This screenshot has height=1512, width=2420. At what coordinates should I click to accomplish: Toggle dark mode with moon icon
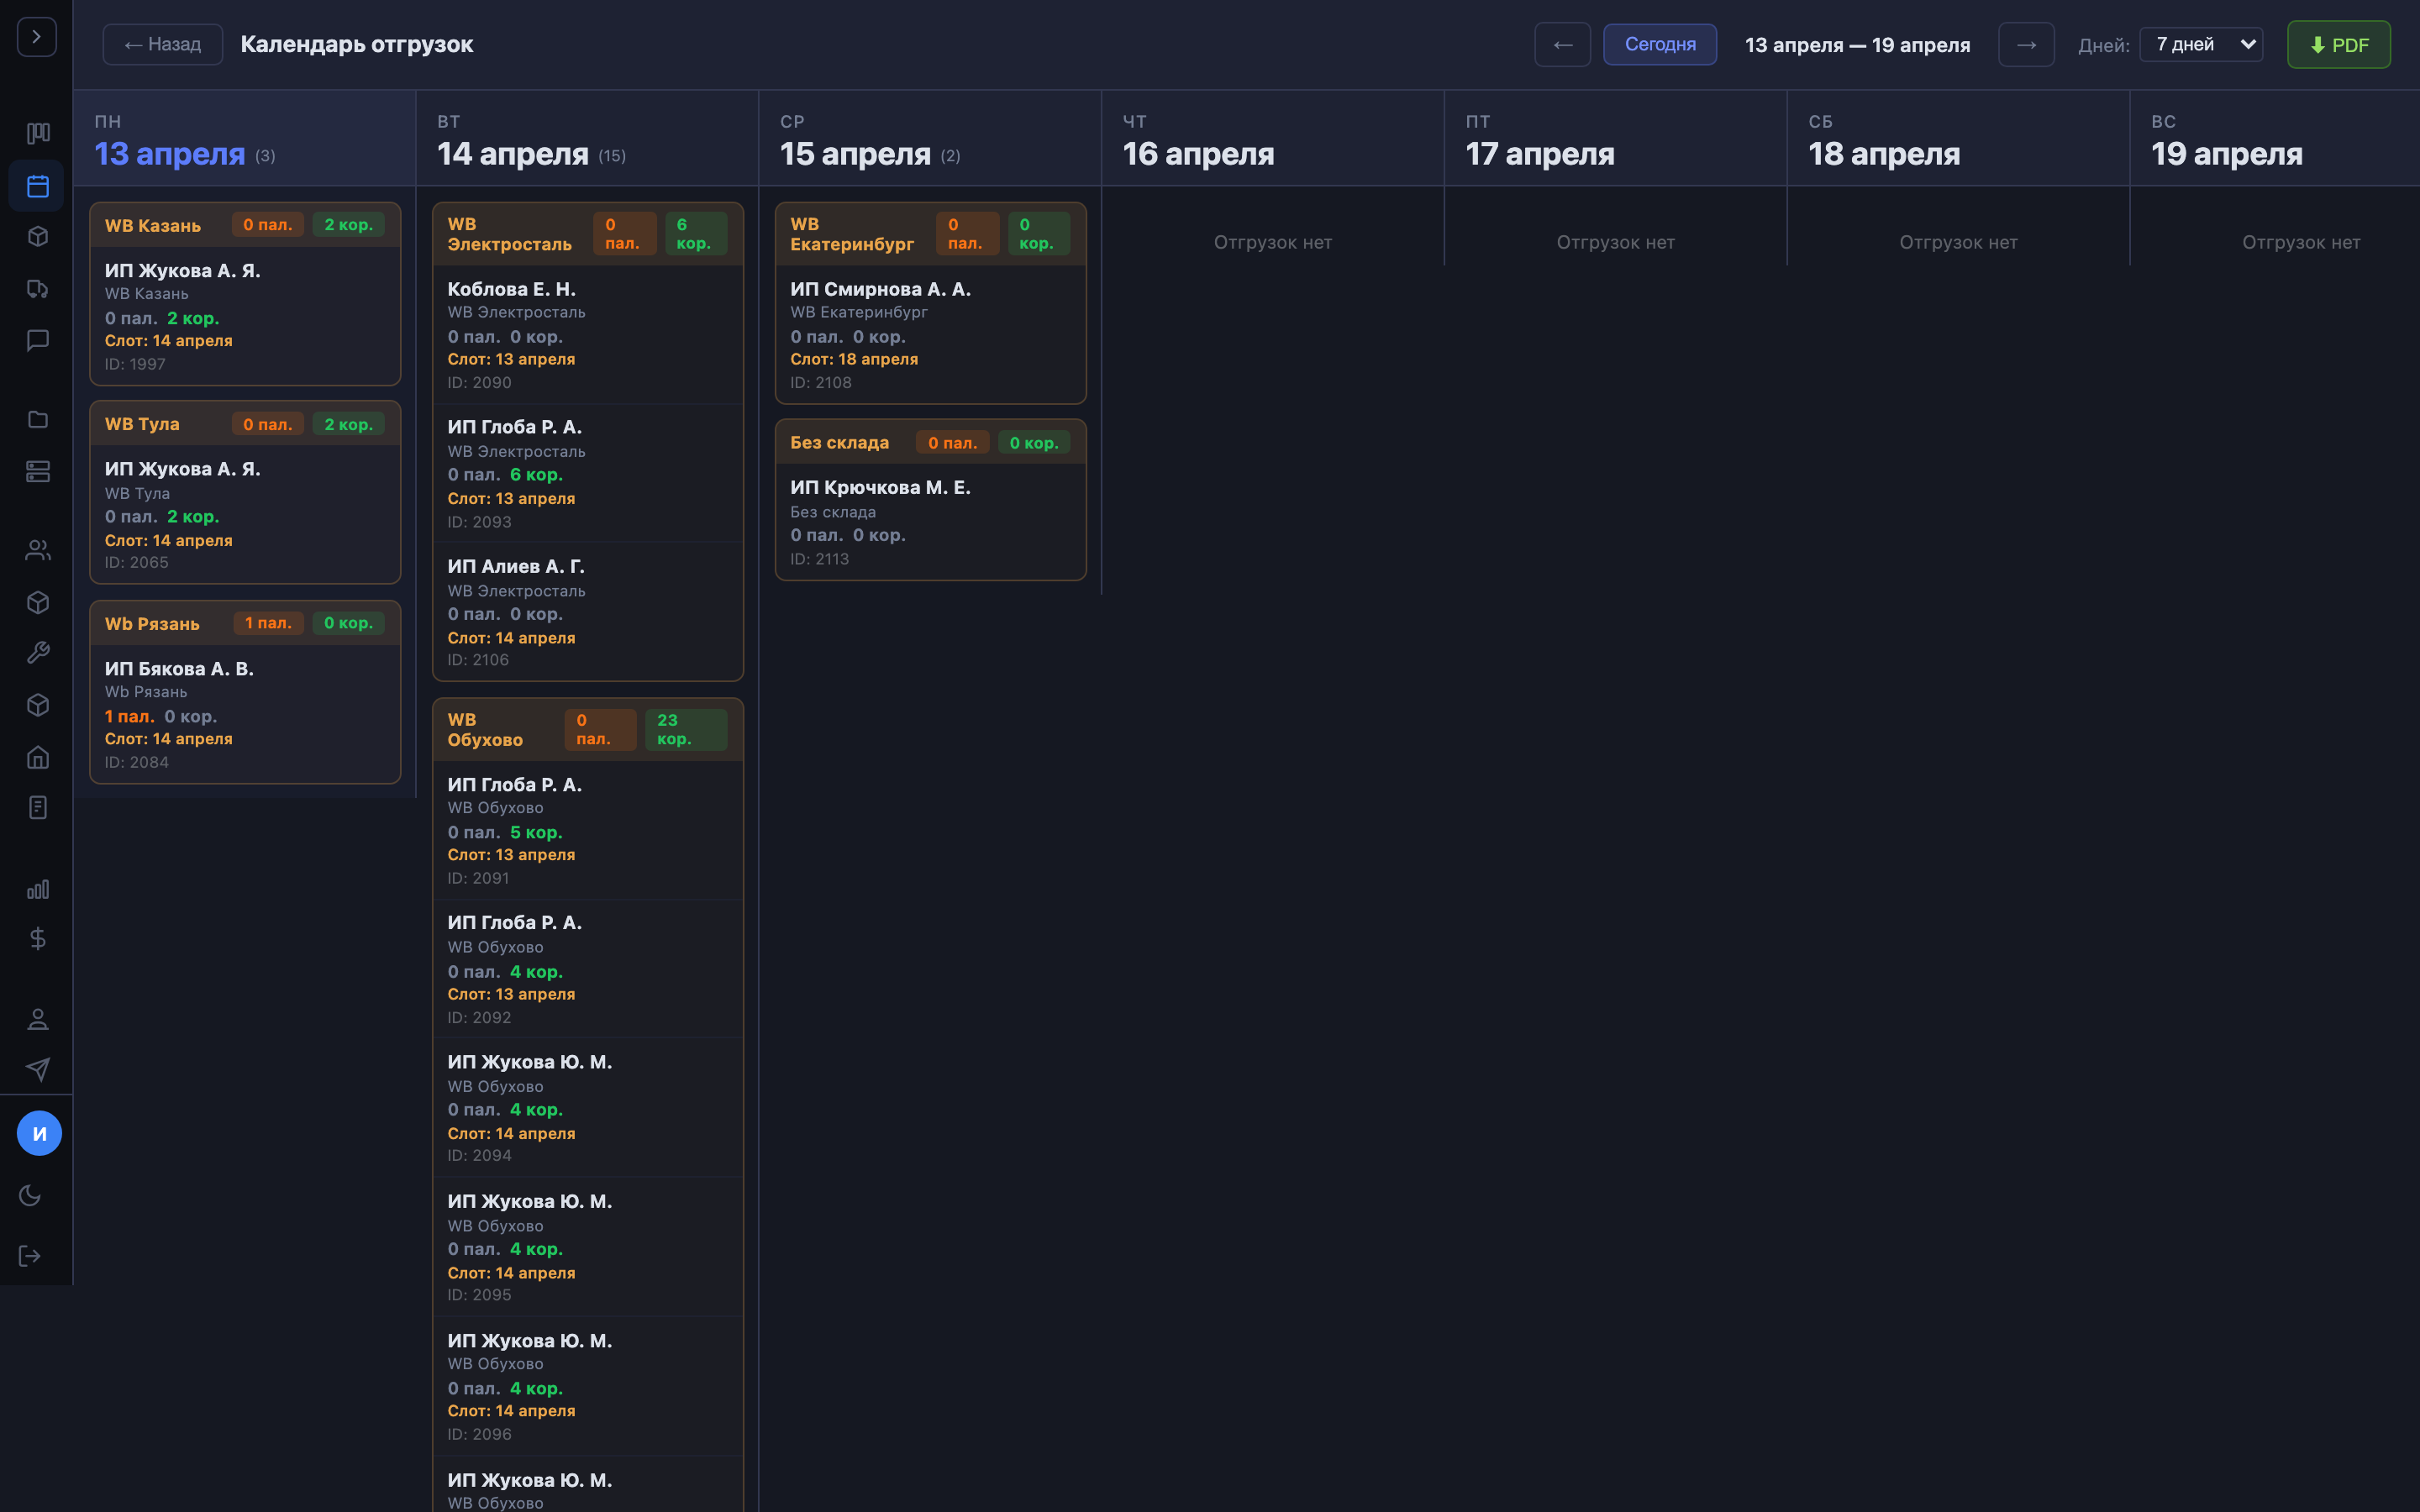tap(30, 1195)
